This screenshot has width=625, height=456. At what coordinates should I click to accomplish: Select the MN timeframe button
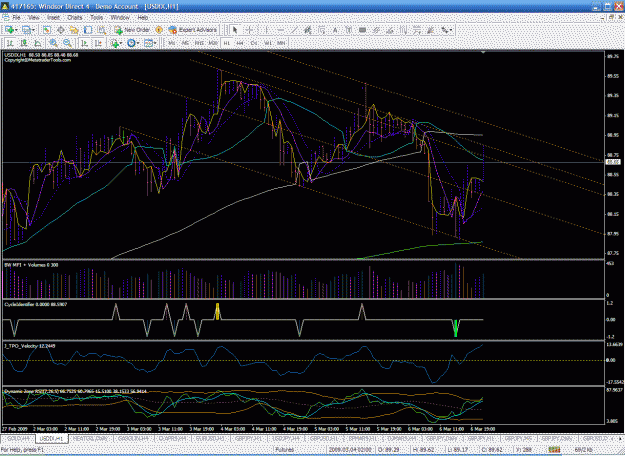(281, 43)
